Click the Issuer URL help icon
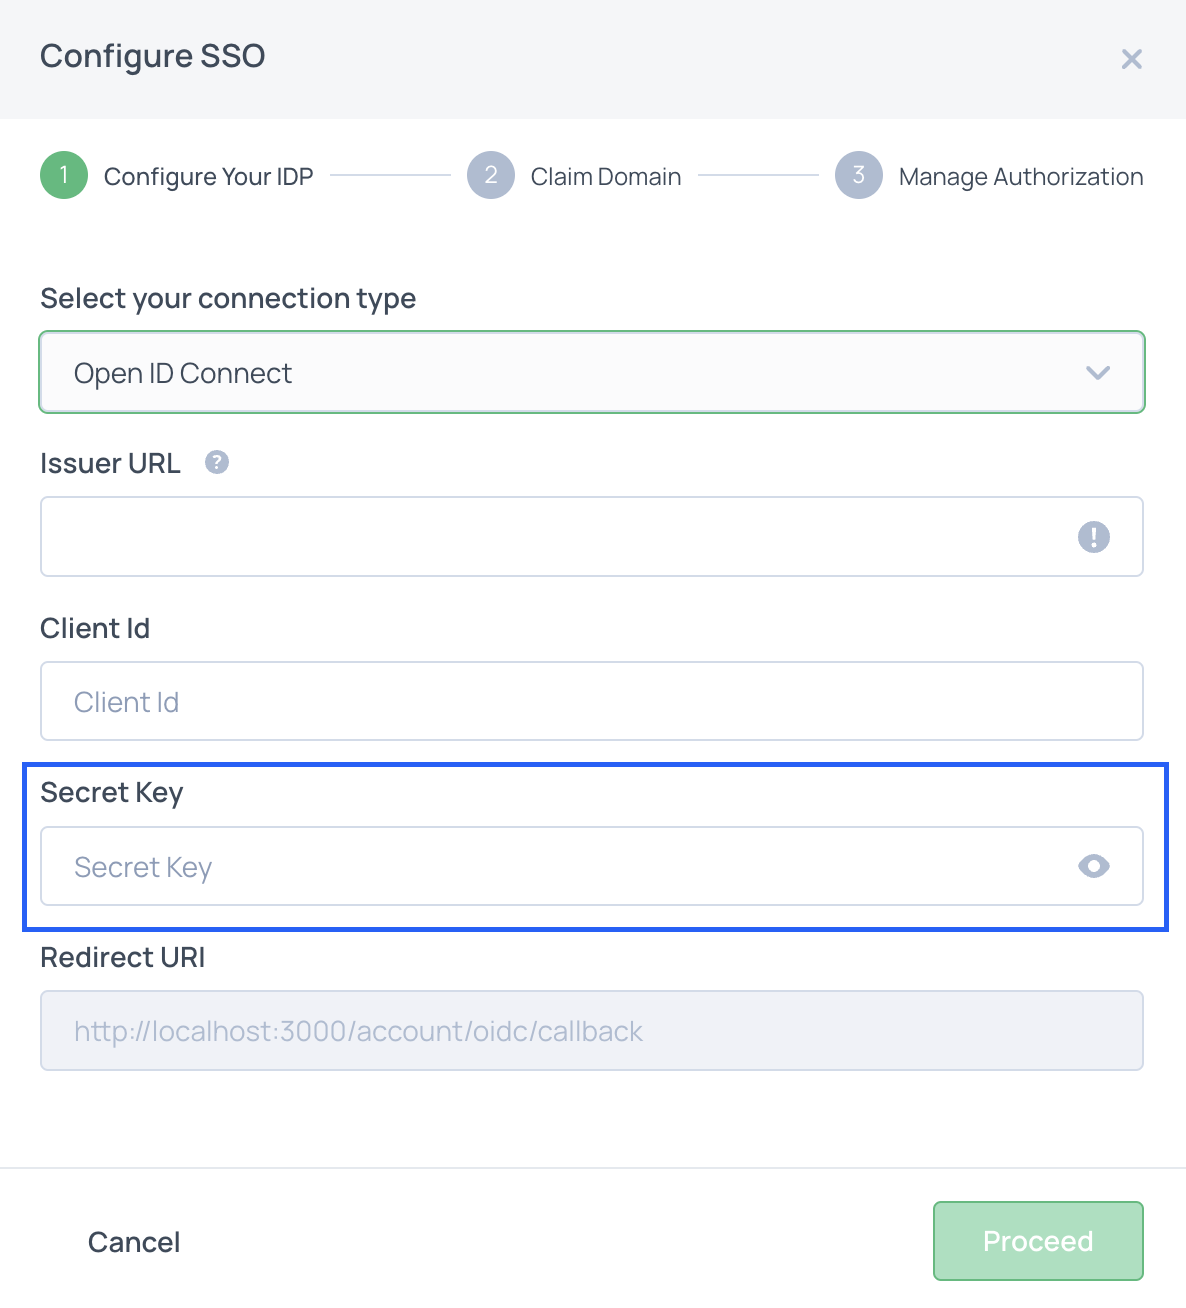Screen dimensions: 1186x1308 (216, 461)
